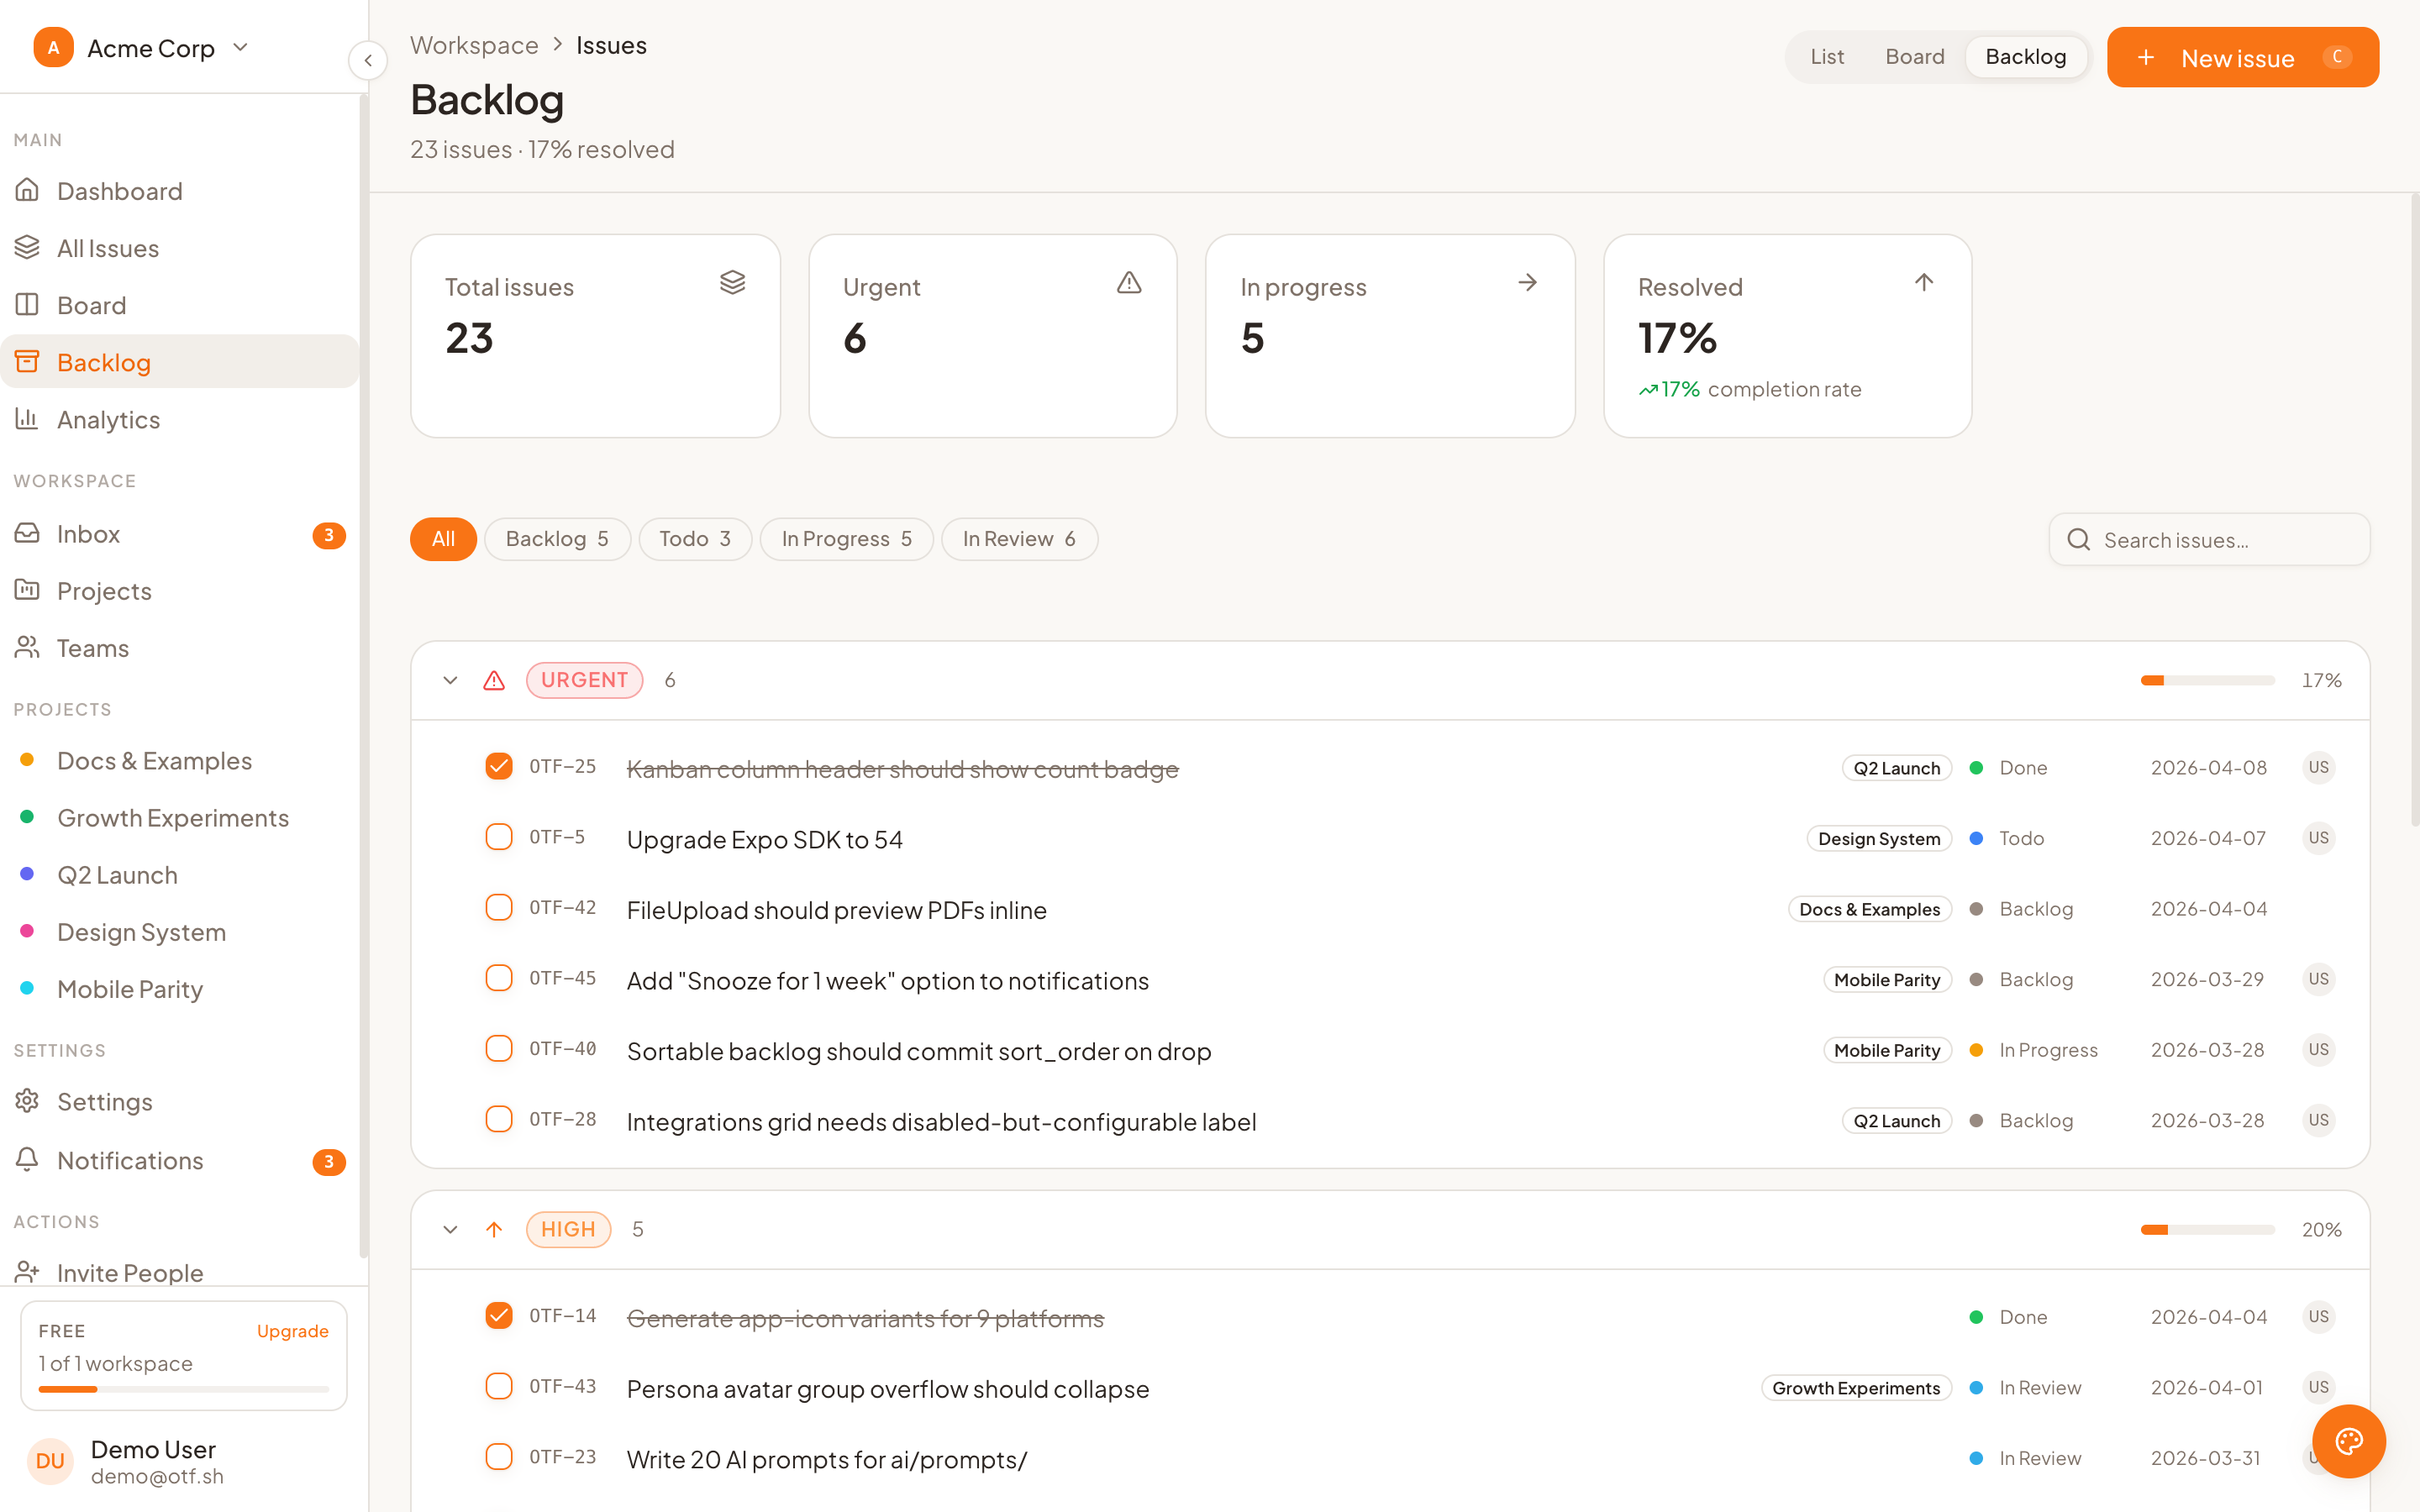The width and height of the screenshot is (2420, 1512).
Task: Click the workspace usage progress bar
Action: (184, 1389)
